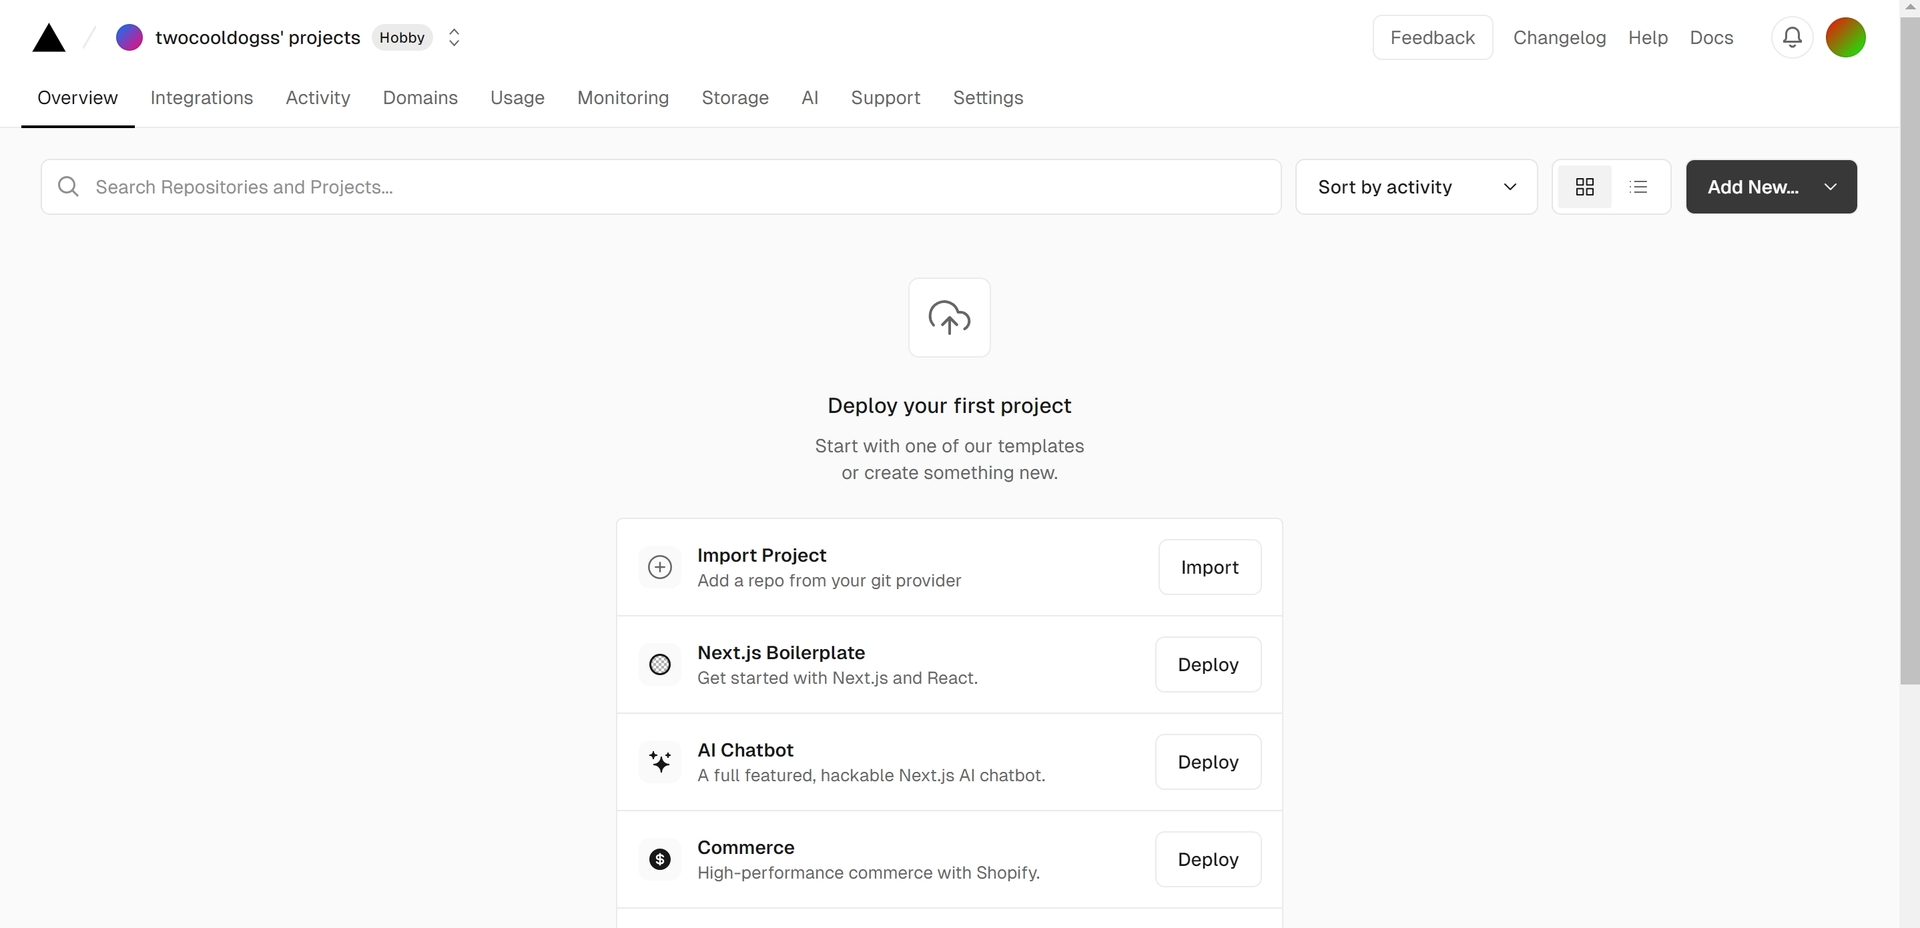Screen dimensions: 1920x928
Task: Focus the Search Repositories and Projects field
Action: point(660,187)
